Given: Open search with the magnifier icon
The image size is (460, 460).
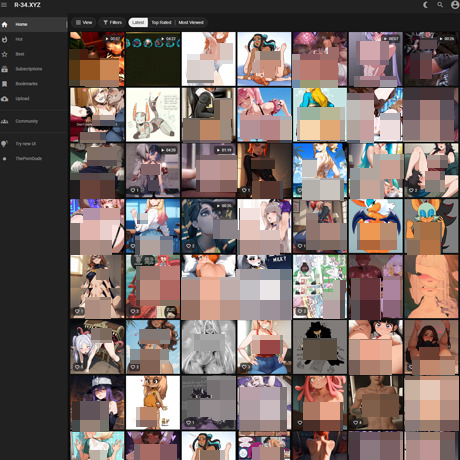Looking at the screenshot, I should (x=440, y=5).
